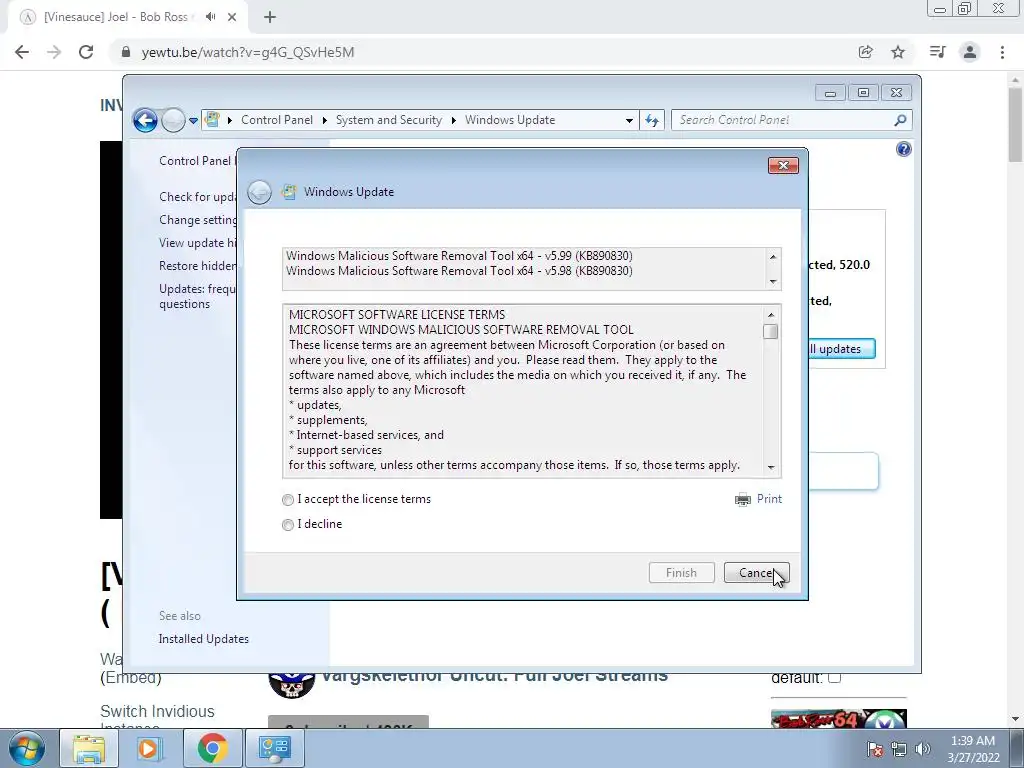
Task: Mute tab via speaker icon on tab
Action: click(x=210, y=17)
